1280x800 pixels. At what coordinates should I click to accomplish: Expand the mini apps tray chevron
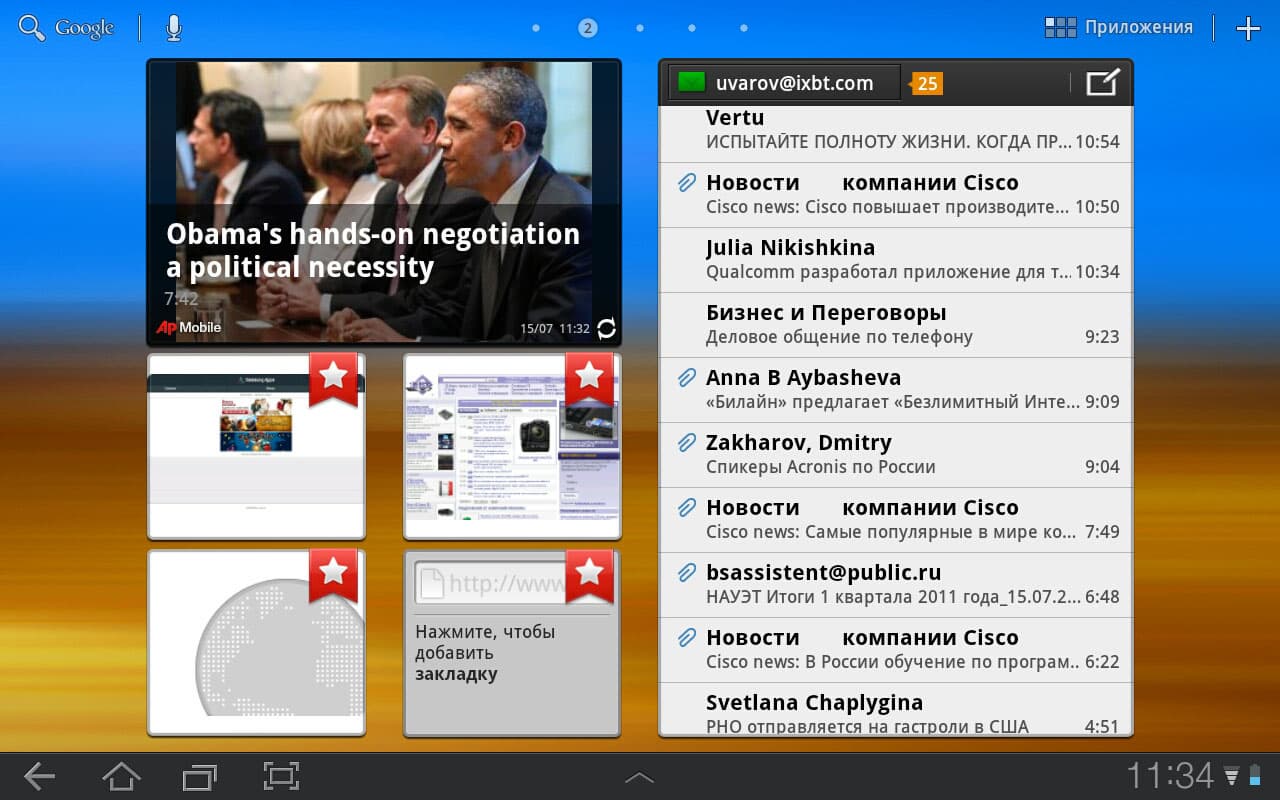click(639, 777)
